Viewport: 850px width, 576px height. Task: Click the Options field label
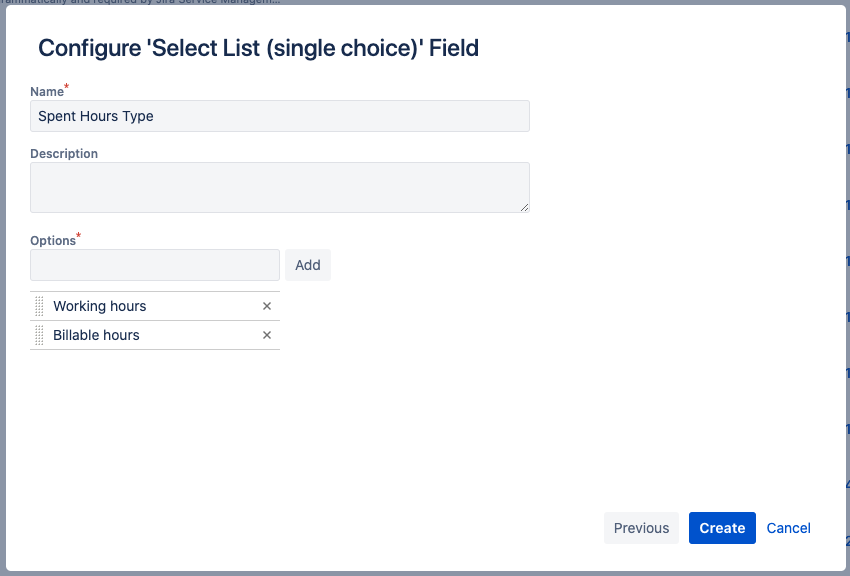53,241
